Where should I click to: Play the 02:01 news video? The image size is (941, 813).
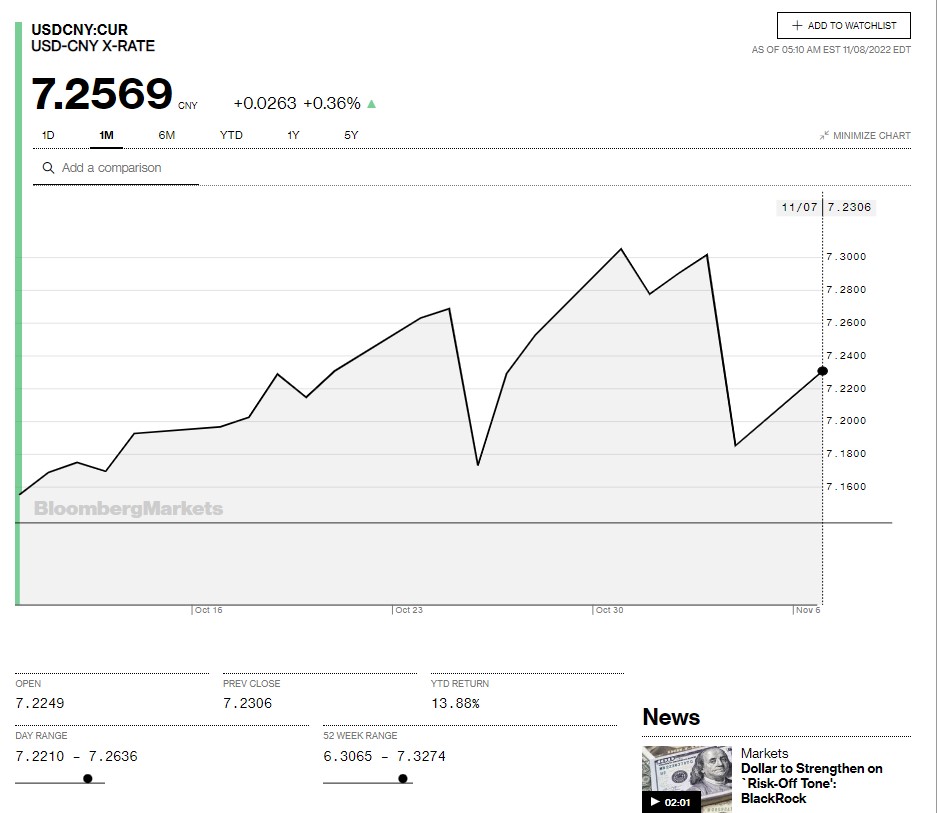671,802
